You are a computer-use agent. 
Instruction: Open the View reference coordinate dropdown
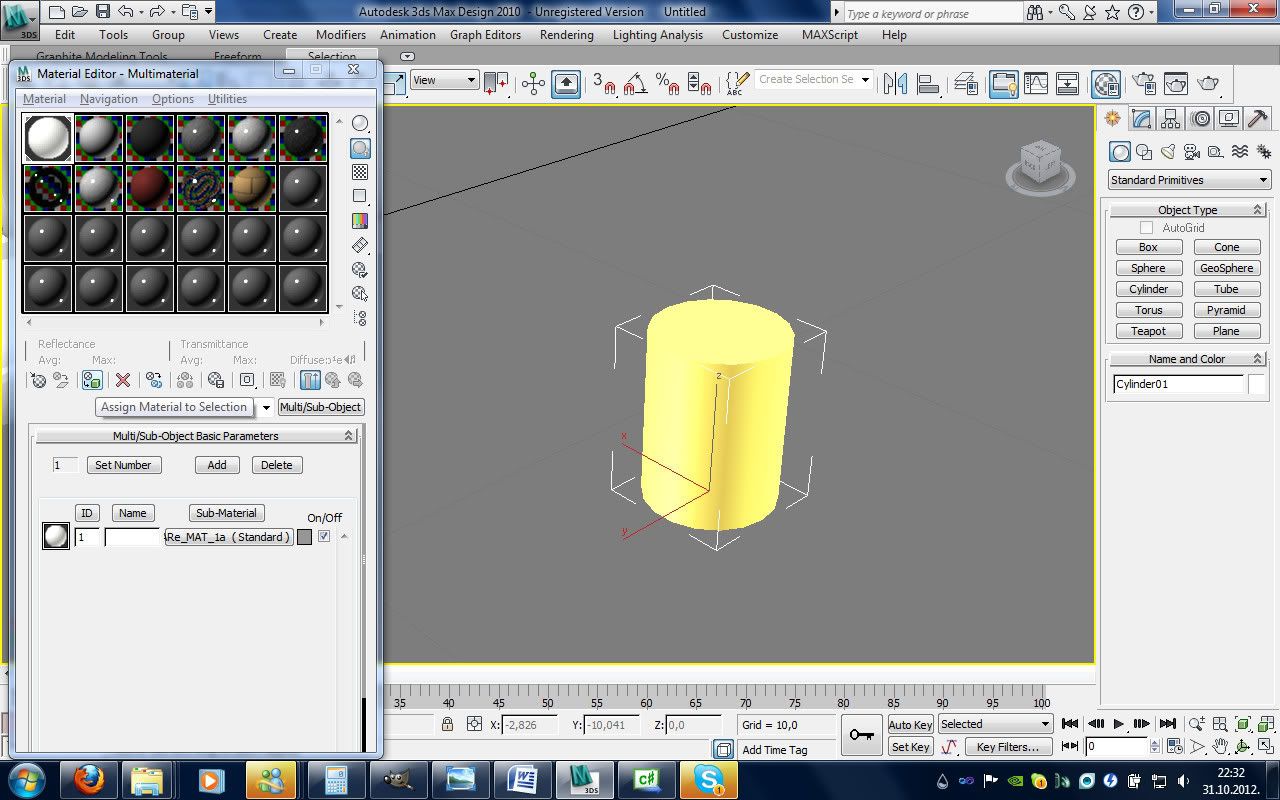click(x=445, y=80)
